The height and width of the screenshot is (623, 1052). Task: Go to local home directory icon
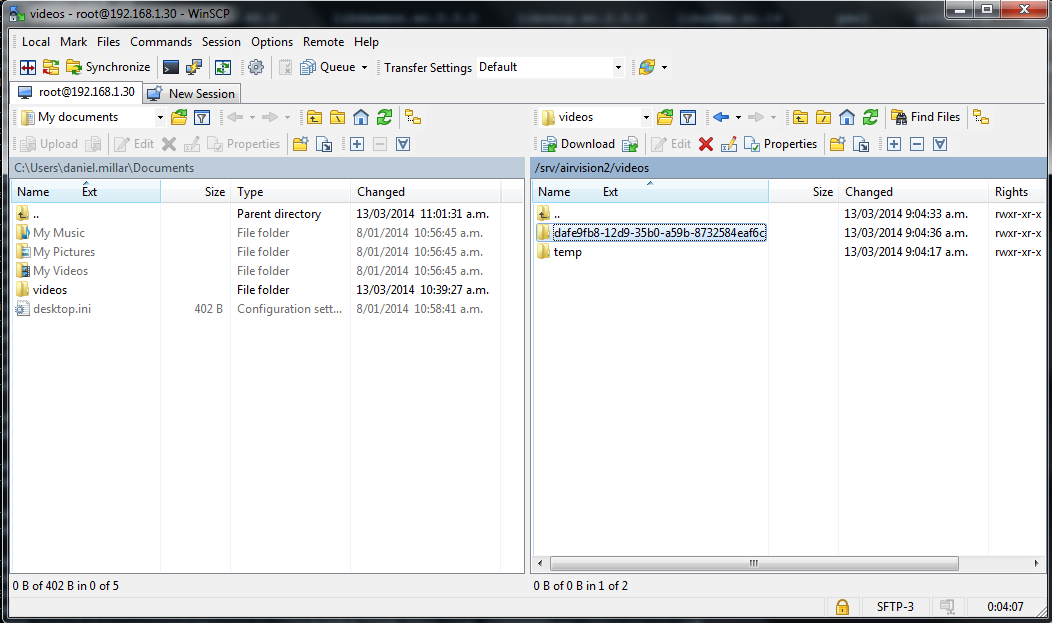(x=361, y=118)
